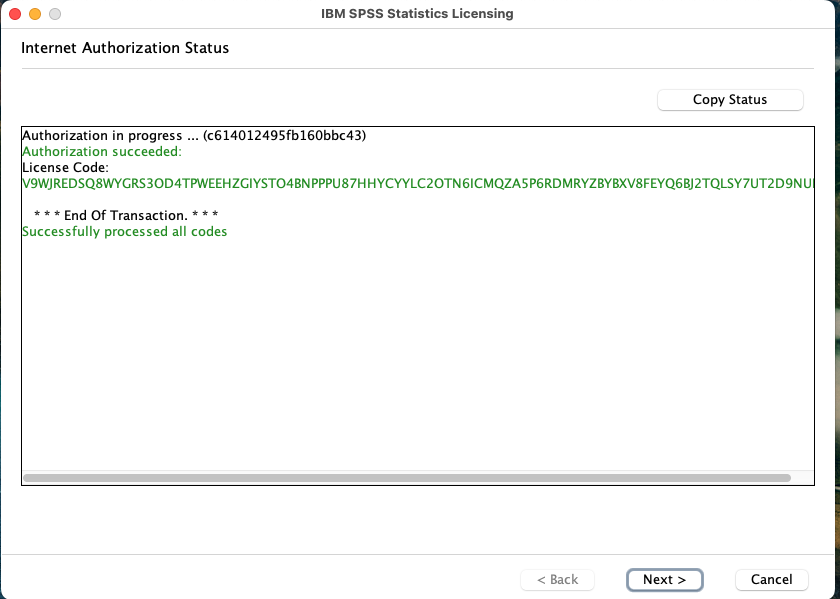Click the separator line under the heading

(x=418, y=68)
